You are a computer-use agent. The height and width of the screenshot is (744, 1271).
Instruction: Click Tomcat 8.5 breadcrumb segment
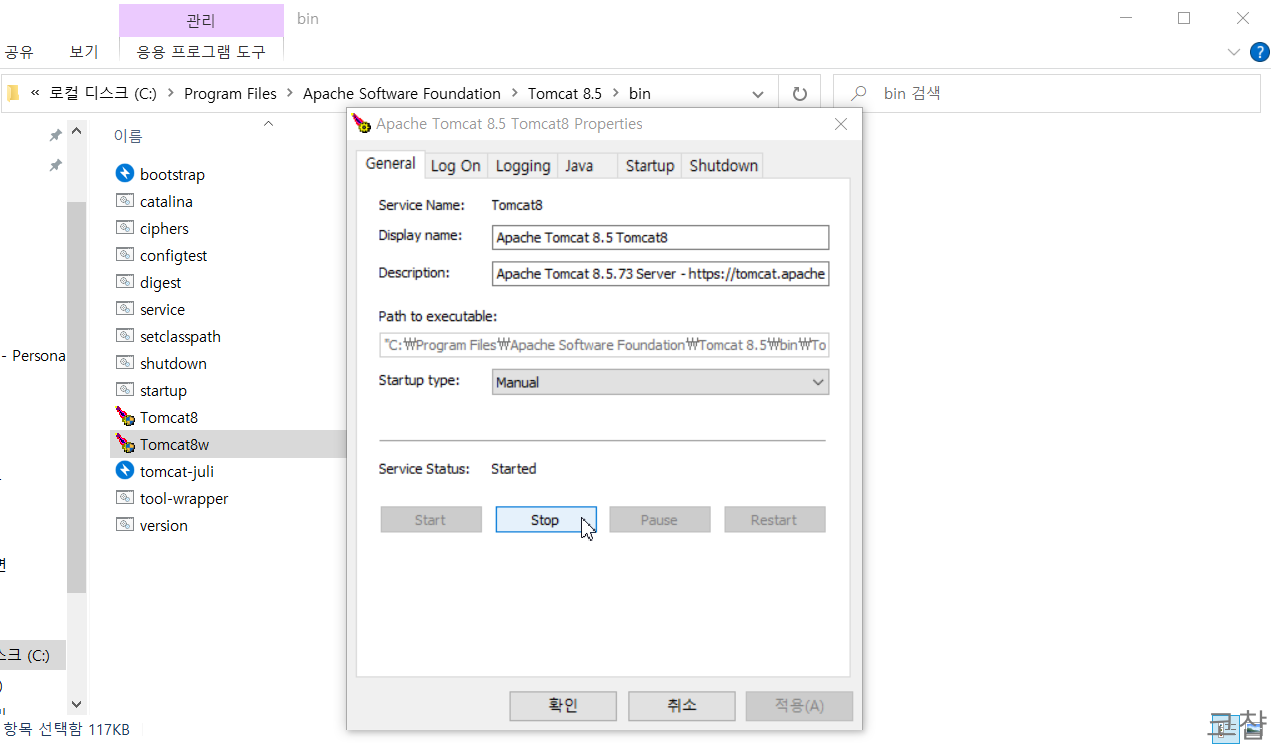pos(565,93)
